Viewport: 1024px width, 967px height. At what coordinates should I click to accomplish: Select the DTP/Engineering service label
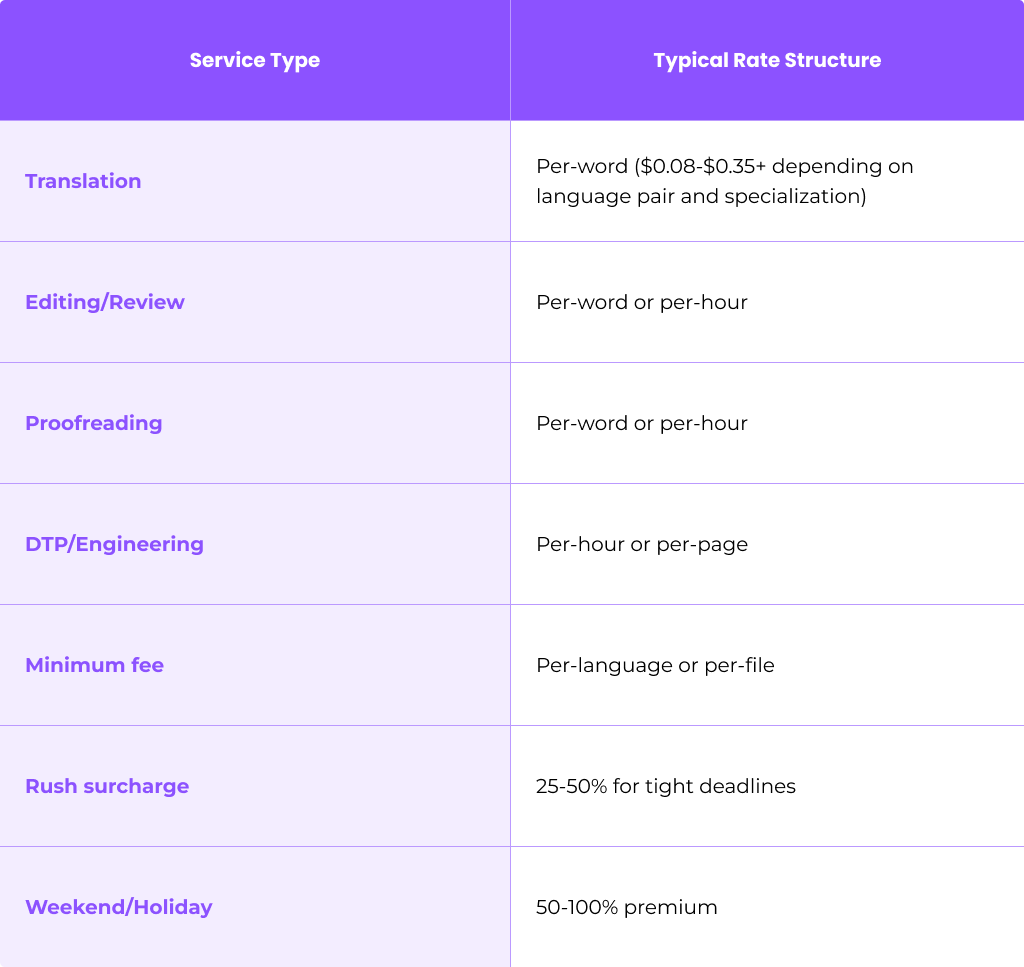(x=114, y=544)
